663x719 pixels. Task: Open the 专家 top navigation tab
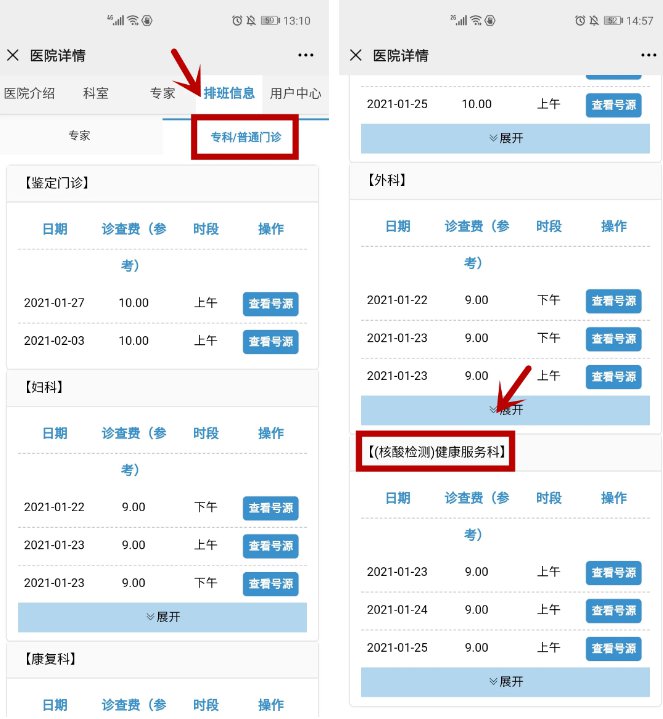pyautogui.click(x=163, y=94)
